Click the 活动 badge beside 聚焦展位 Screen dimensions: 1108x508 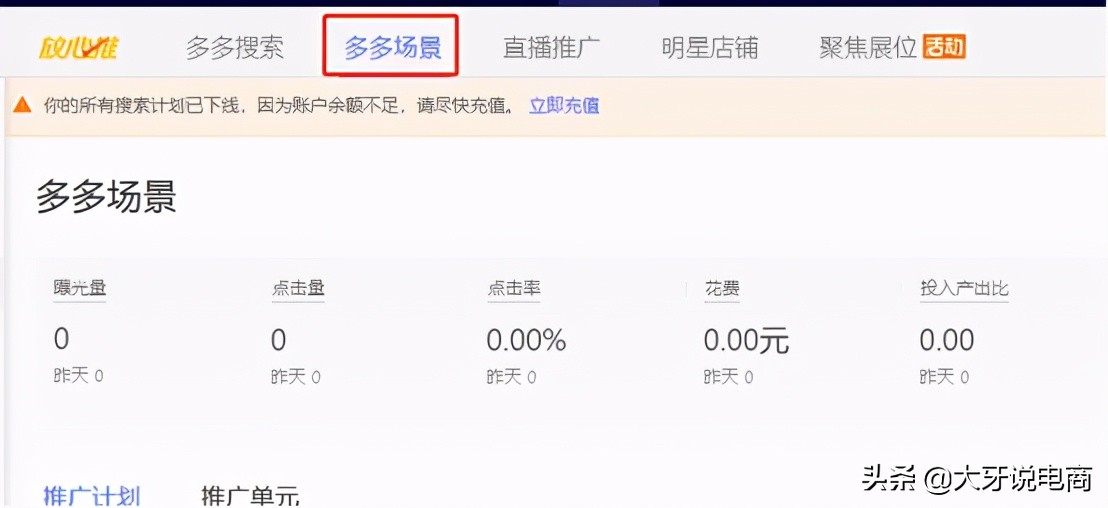[x=944, y=47]
